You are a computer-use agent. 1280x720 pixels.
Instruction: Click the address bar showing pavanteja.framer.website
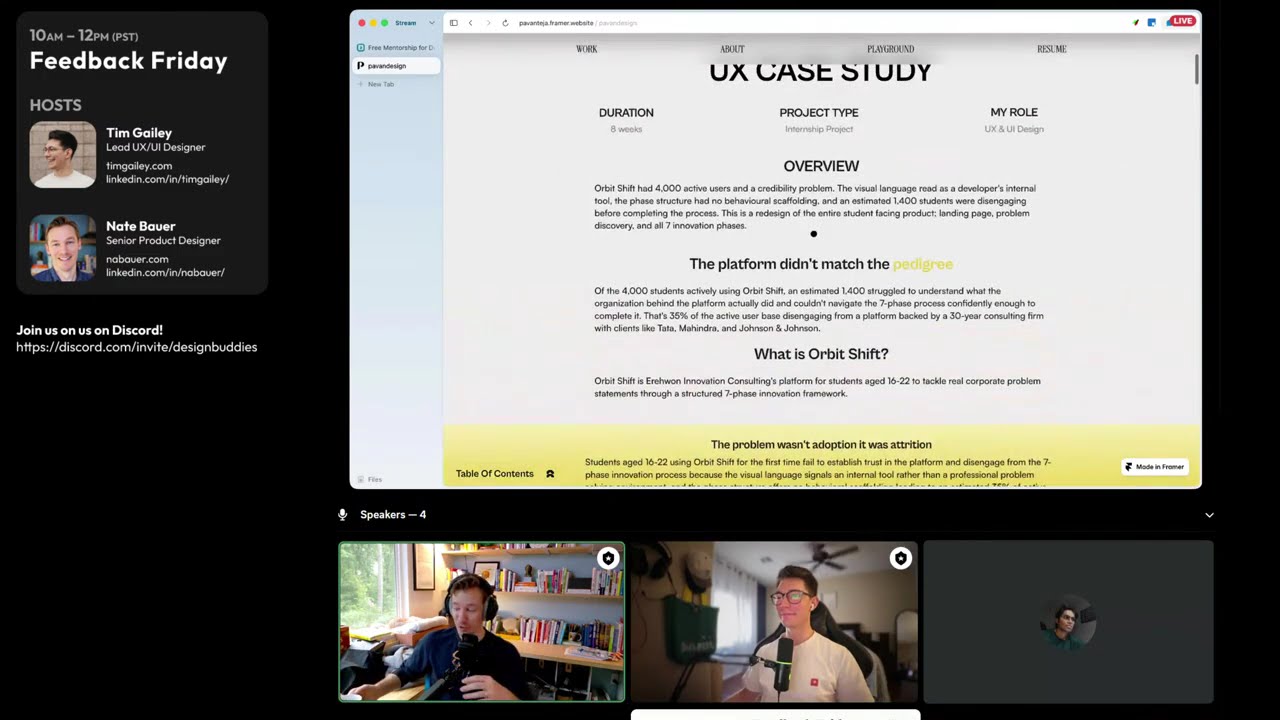pyautogui.click(x=578, y=23)
